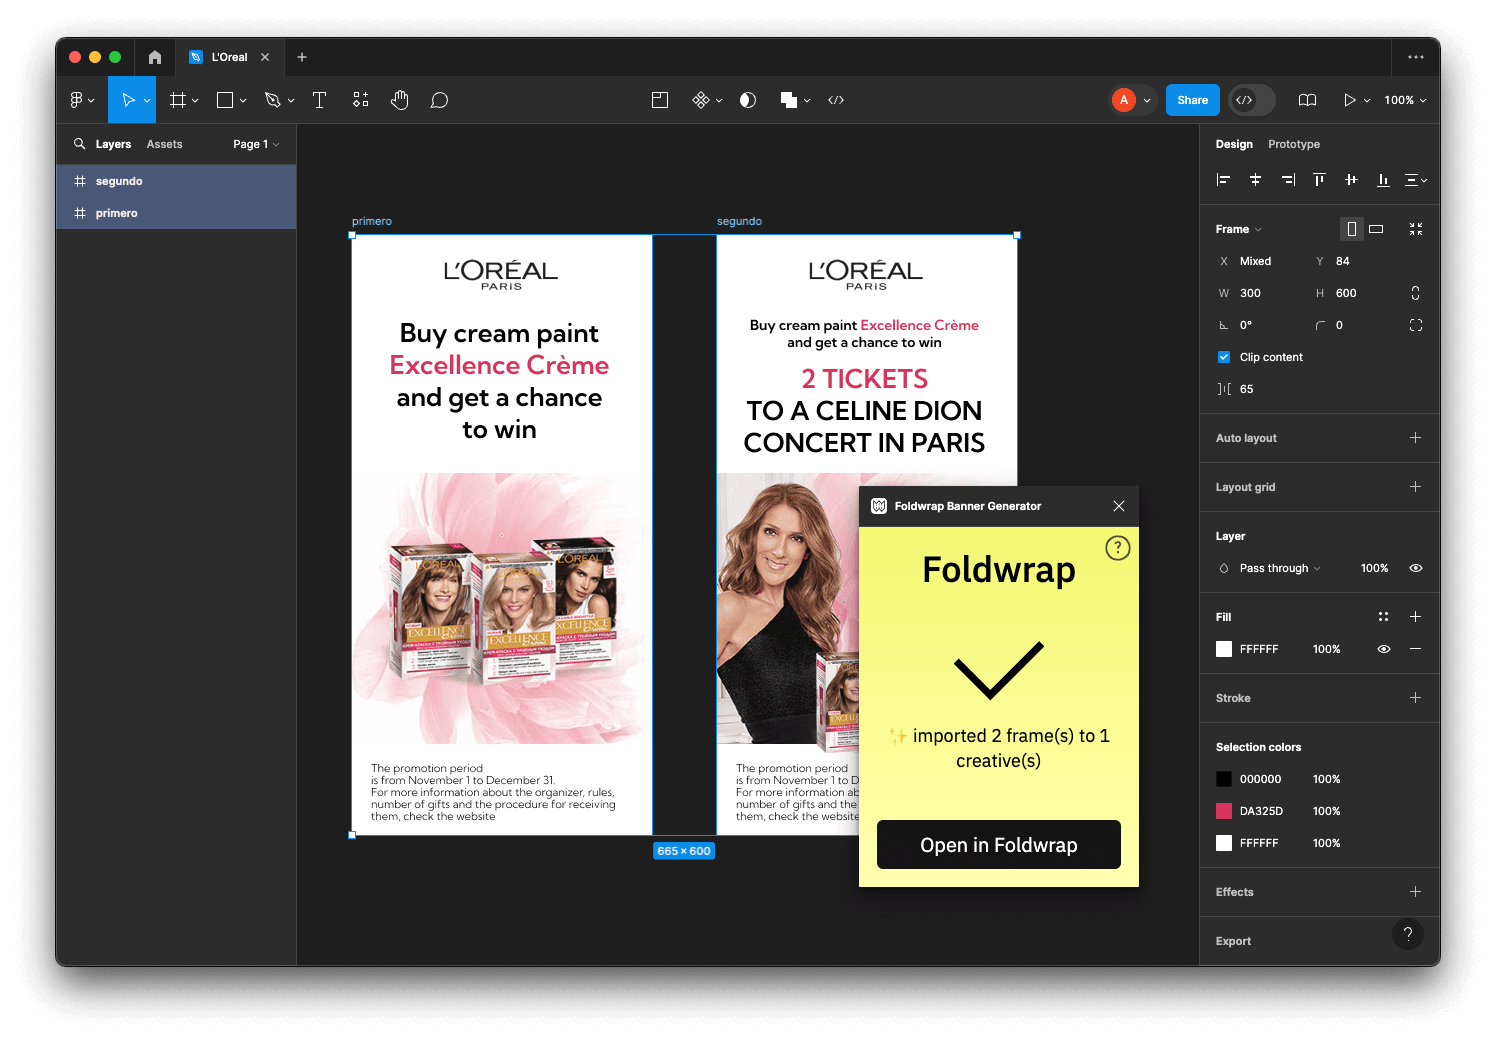
Task: Select the Frame tool
Action: pos(178,100)
